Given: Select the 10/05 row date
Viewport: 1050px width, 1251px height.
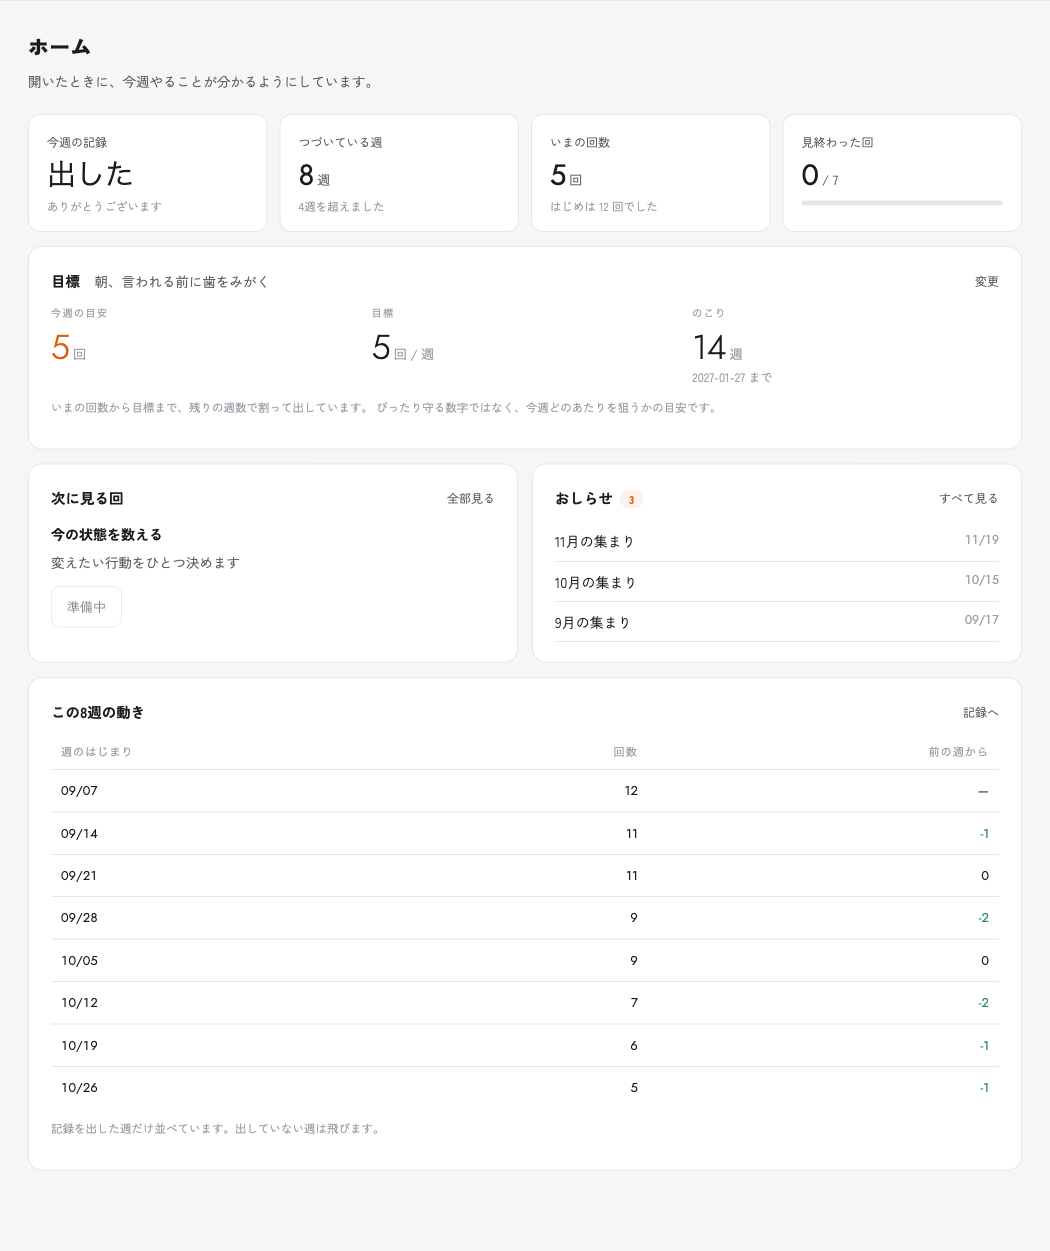Looking at the screenshot, I should point(79,961).
